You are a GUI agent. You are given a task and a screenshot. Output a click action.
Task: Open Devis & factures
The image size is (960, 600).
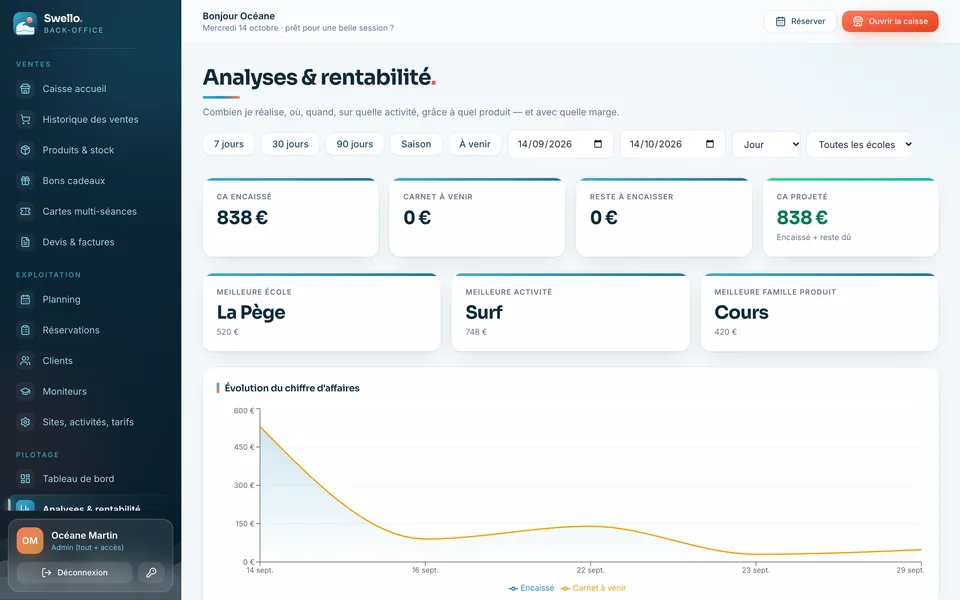point(91,242)
